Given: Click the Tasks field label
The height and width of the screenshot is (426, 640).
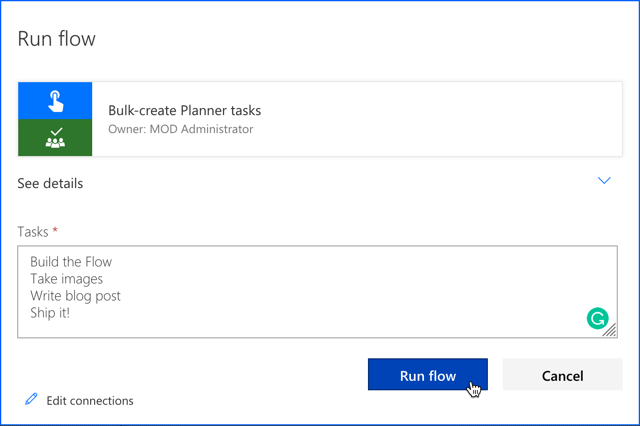Looking at the screenshot, I should tap(33, 232).
